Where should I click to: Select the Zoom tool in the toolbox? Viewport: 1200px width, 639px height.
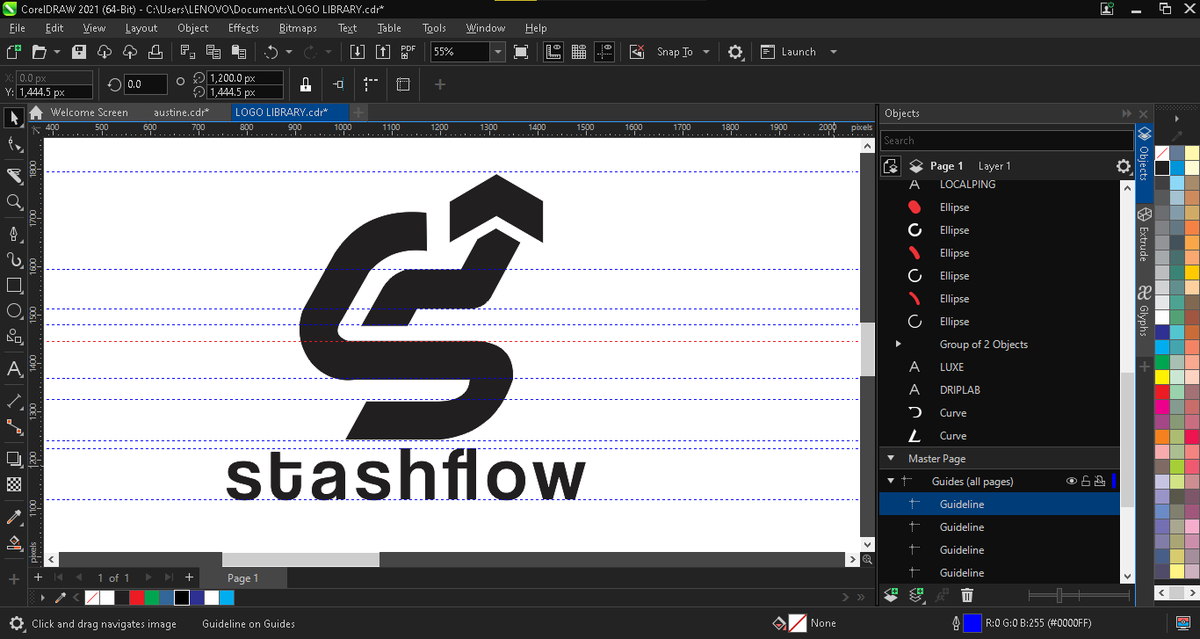coord(14,202)
